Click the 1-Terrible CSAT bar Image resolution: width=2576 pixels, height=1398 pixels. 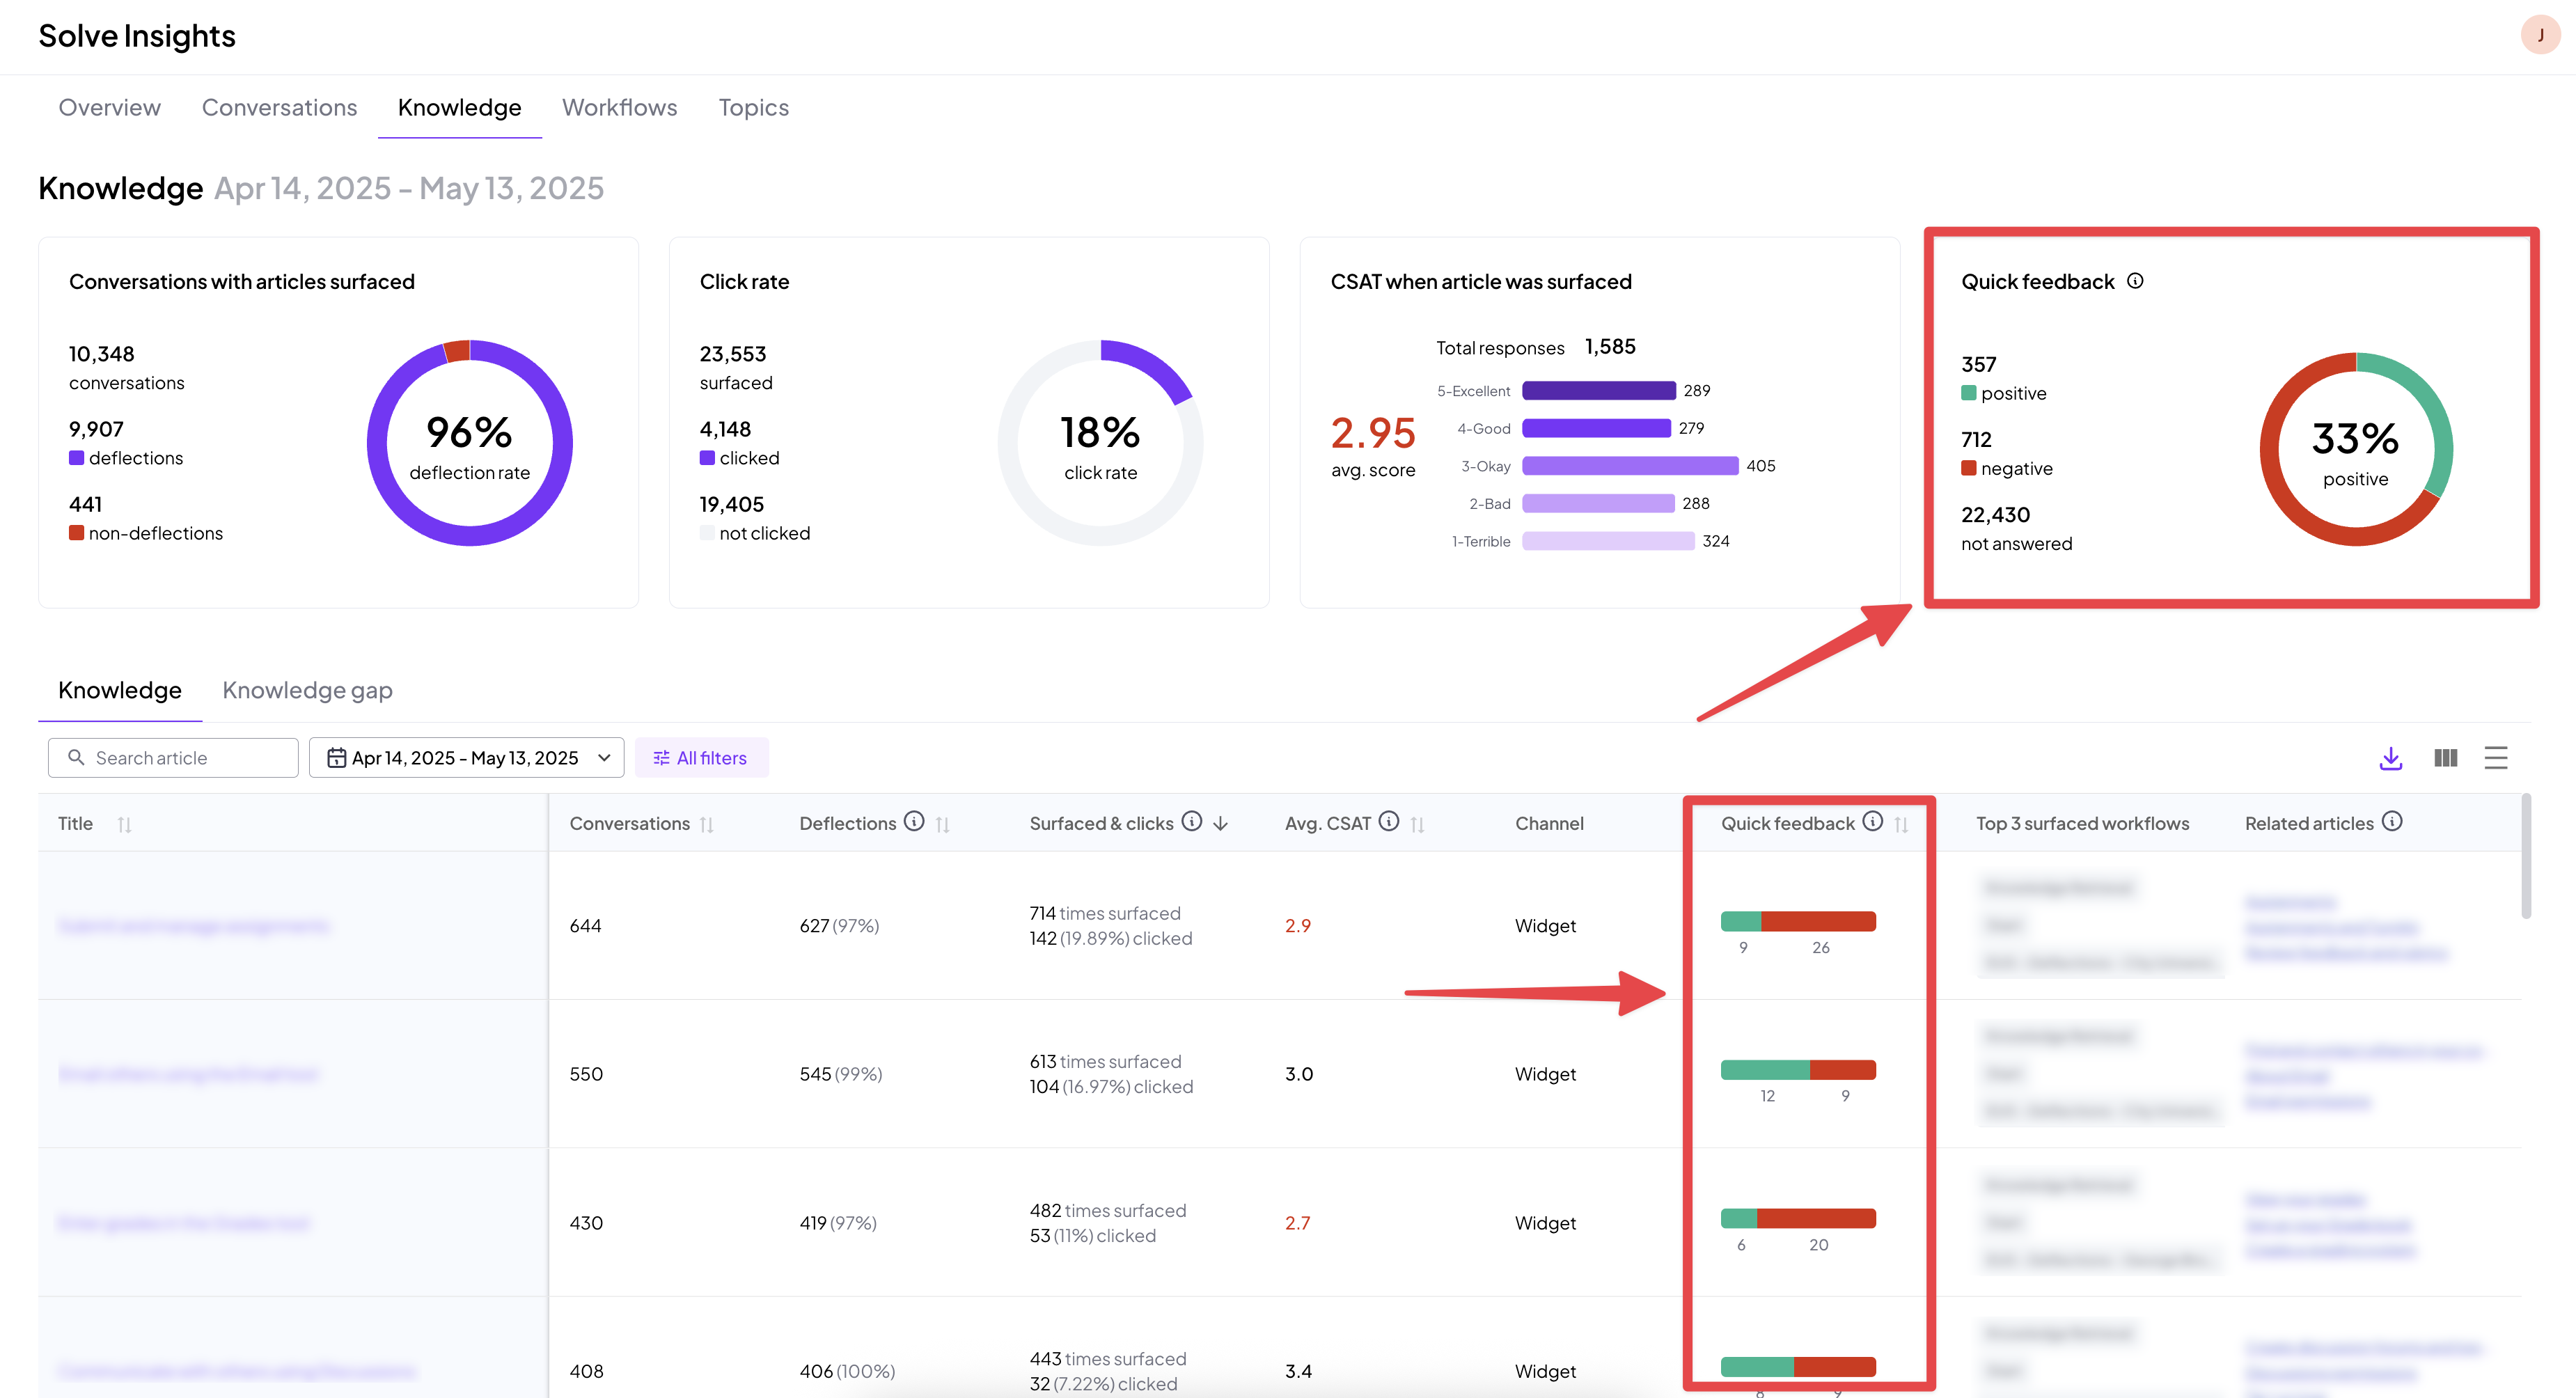click(x=1608, y=541)
